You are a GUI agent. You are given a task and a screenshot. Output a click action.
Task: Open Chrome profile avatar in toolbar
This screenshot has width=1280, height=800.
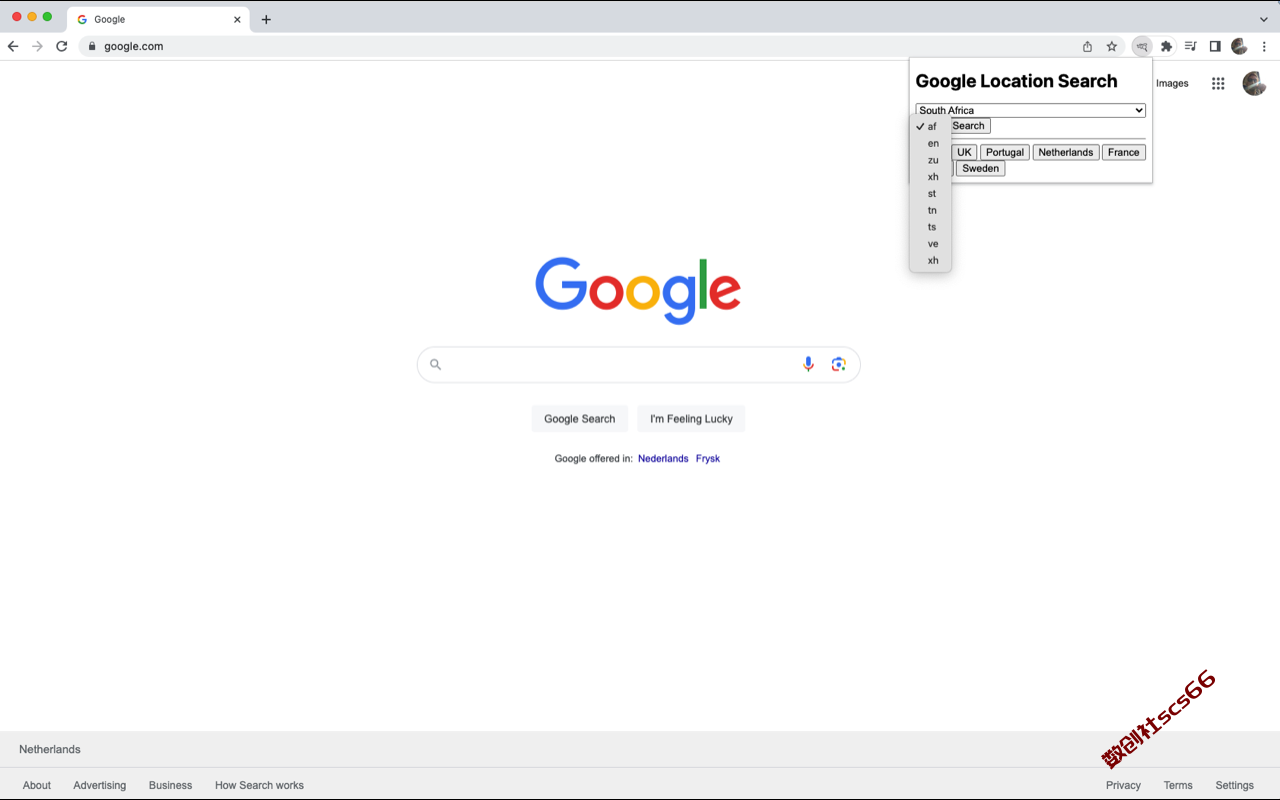coord(1239,46)
